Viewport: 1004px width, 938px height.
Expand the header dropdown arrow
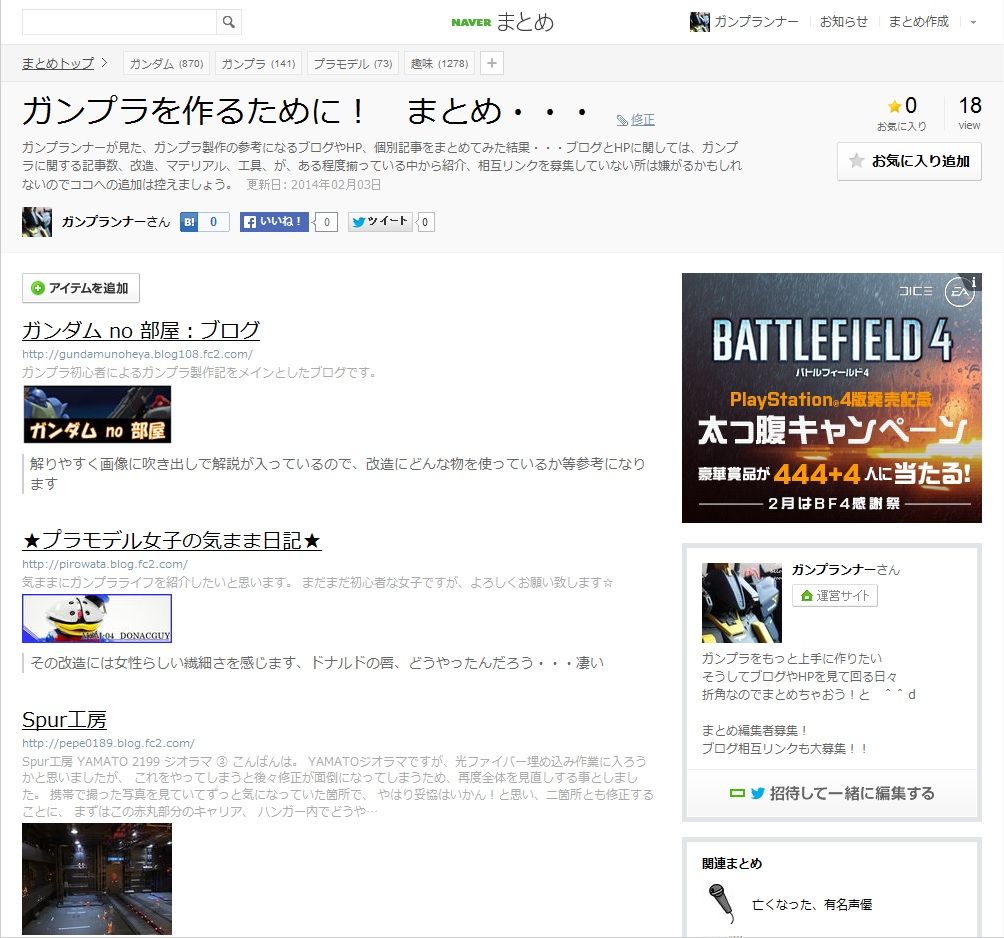click(x=973, y=22)
